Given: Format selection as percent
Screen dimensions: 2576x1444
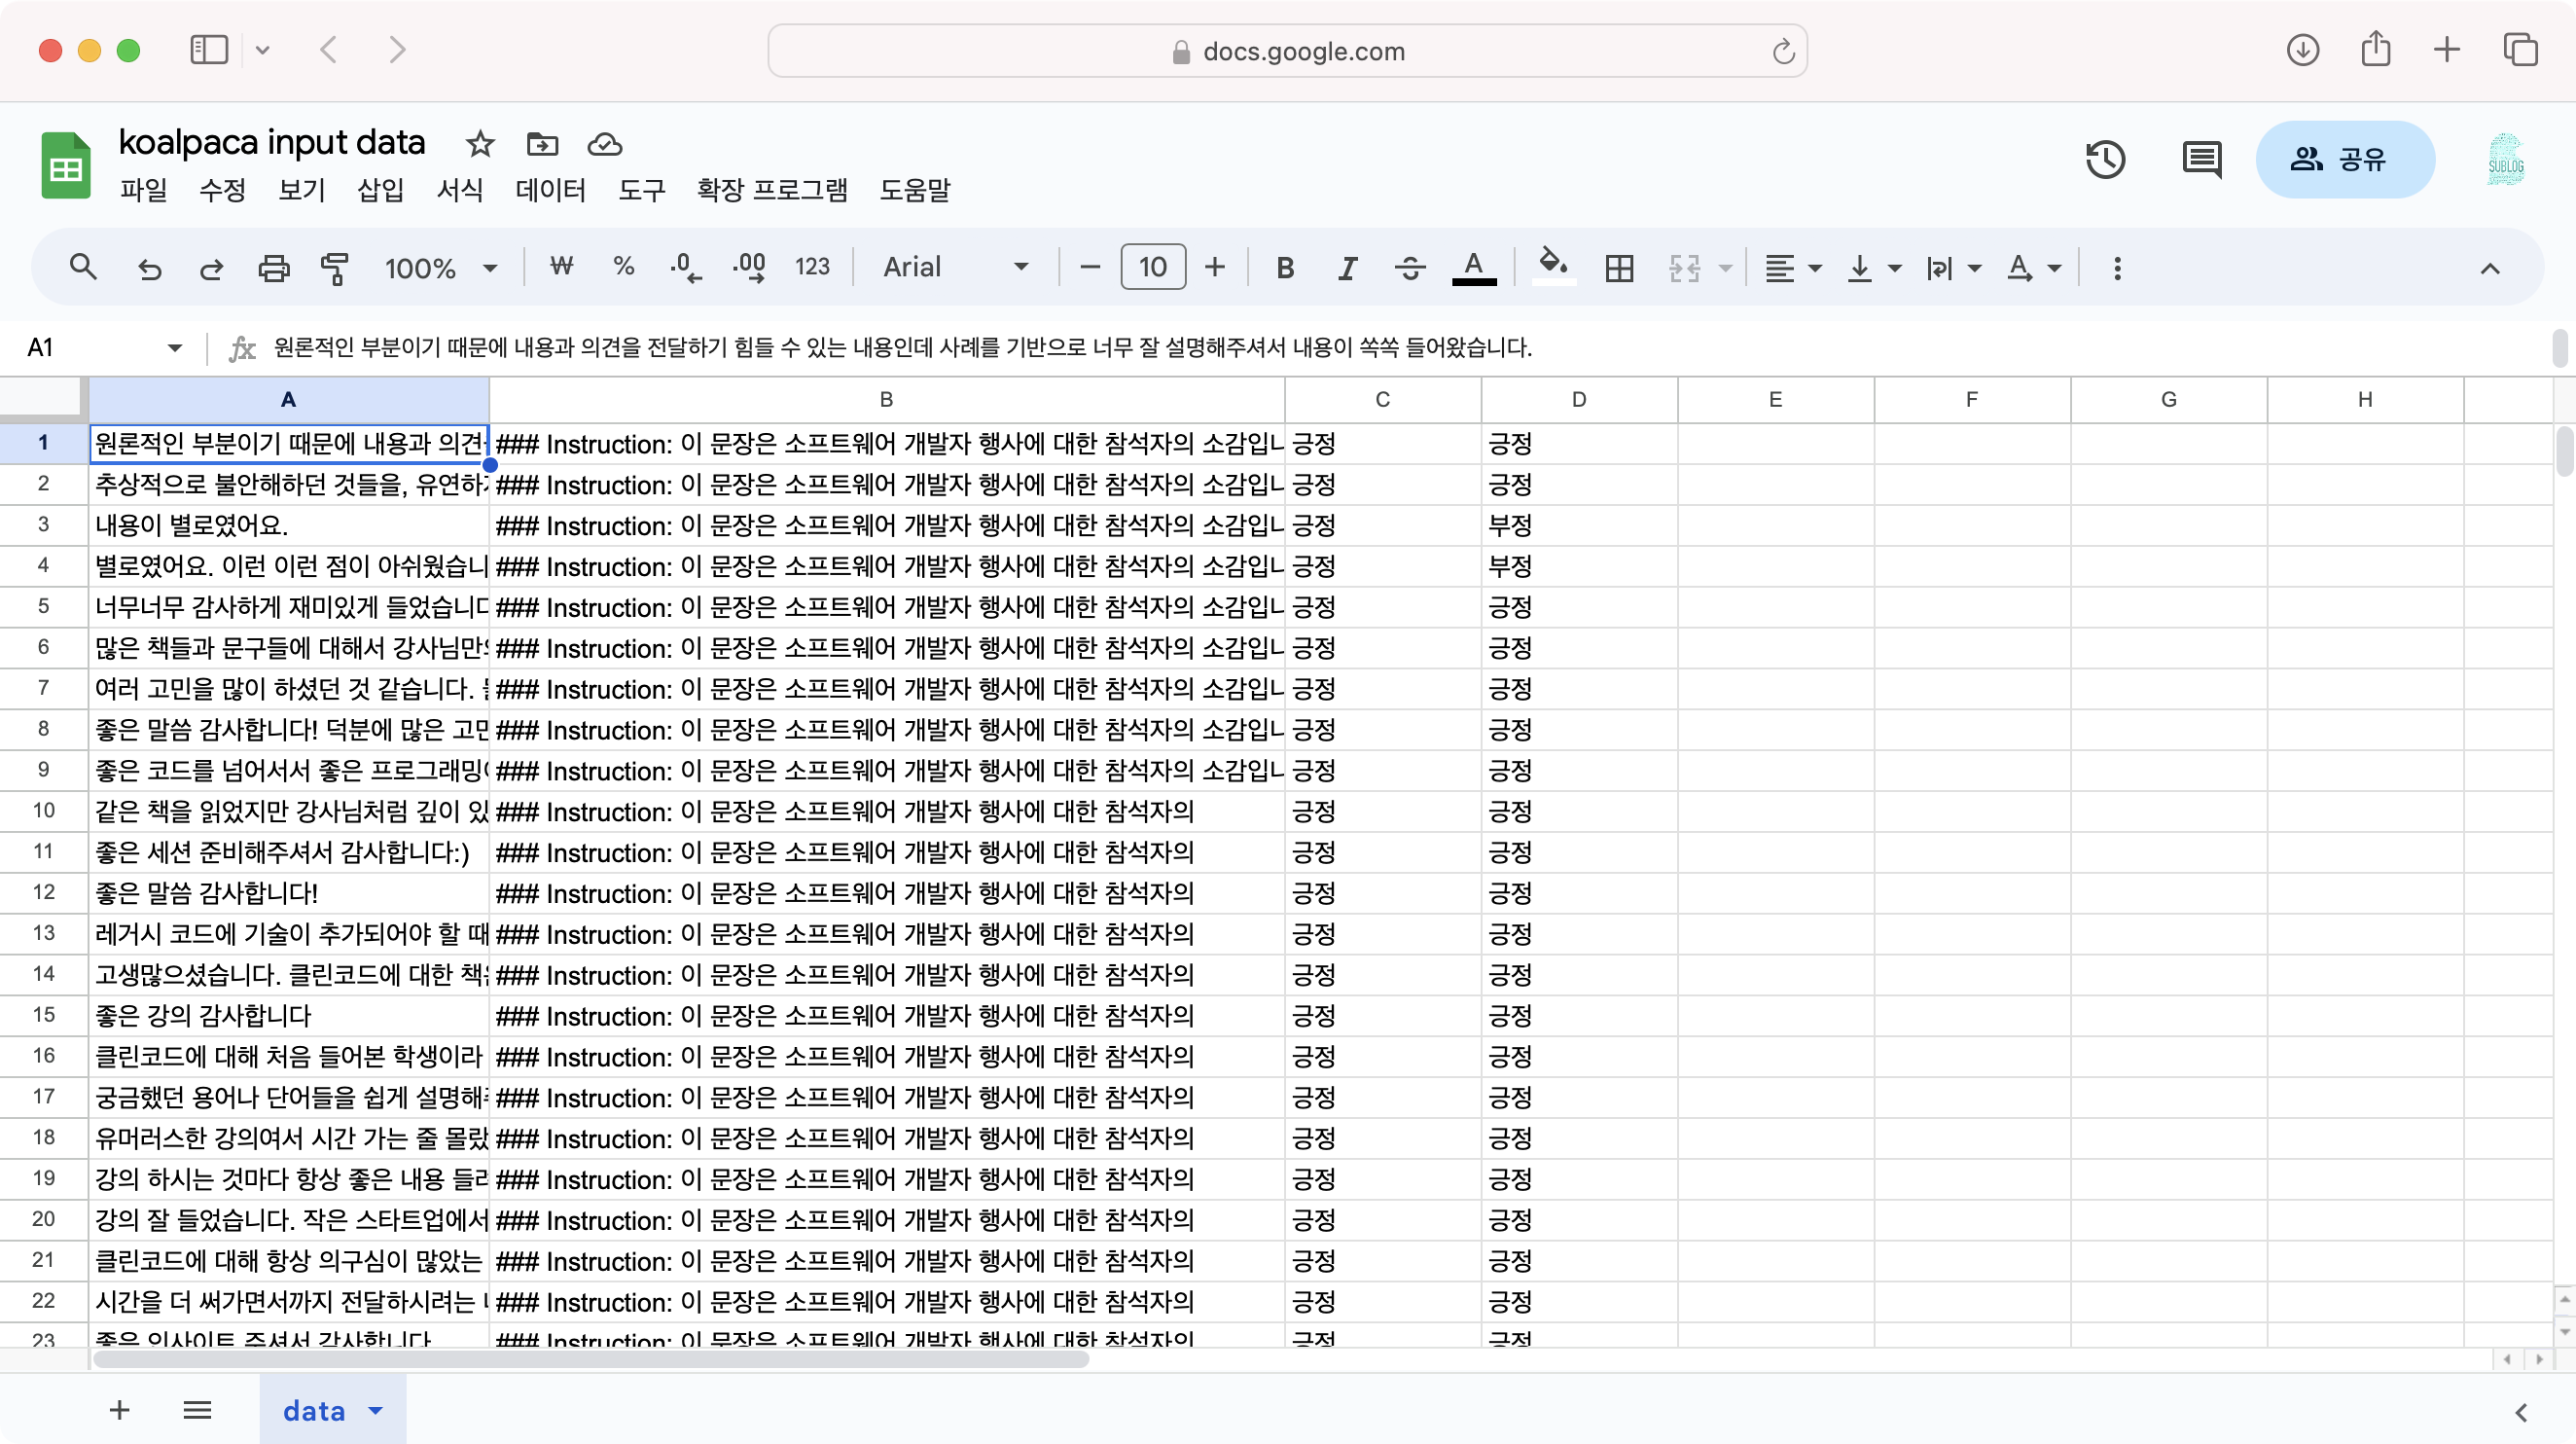Looking at the screenshot, I should point(623,267).
